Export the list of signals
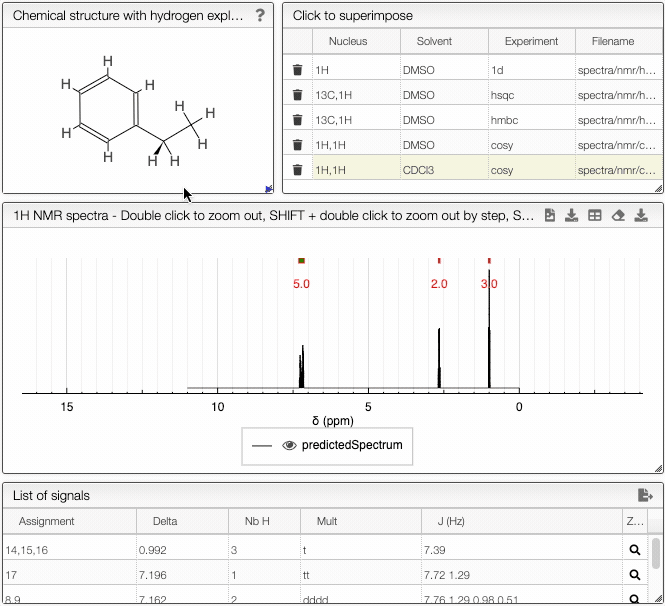The width and height of the screenshot is (665, 606). [x=645, y=495]
